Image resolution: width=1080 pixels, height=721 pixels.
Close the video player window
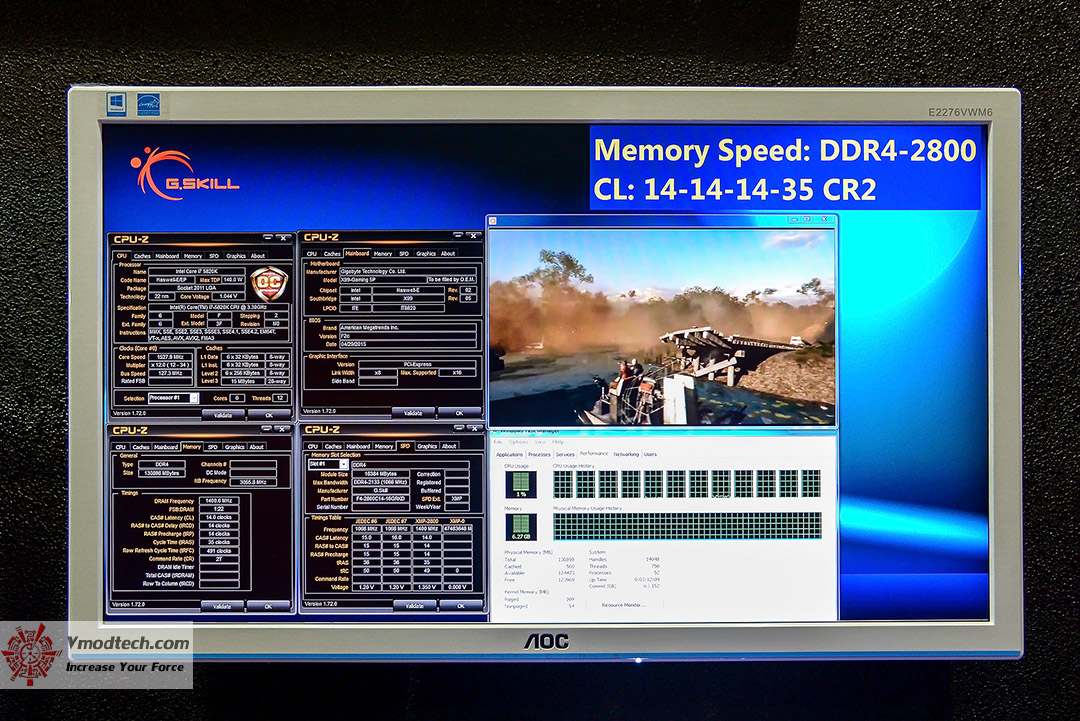[824, 219]
